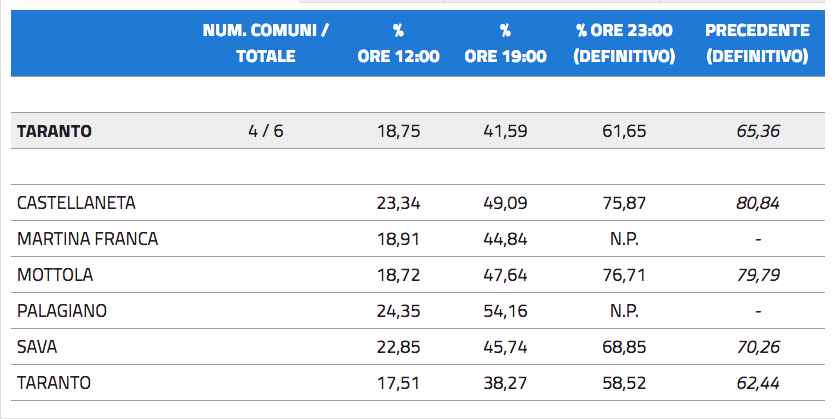Click Taranto province's 61,65 final value
835x419 pixels.
tap(624, 131)
